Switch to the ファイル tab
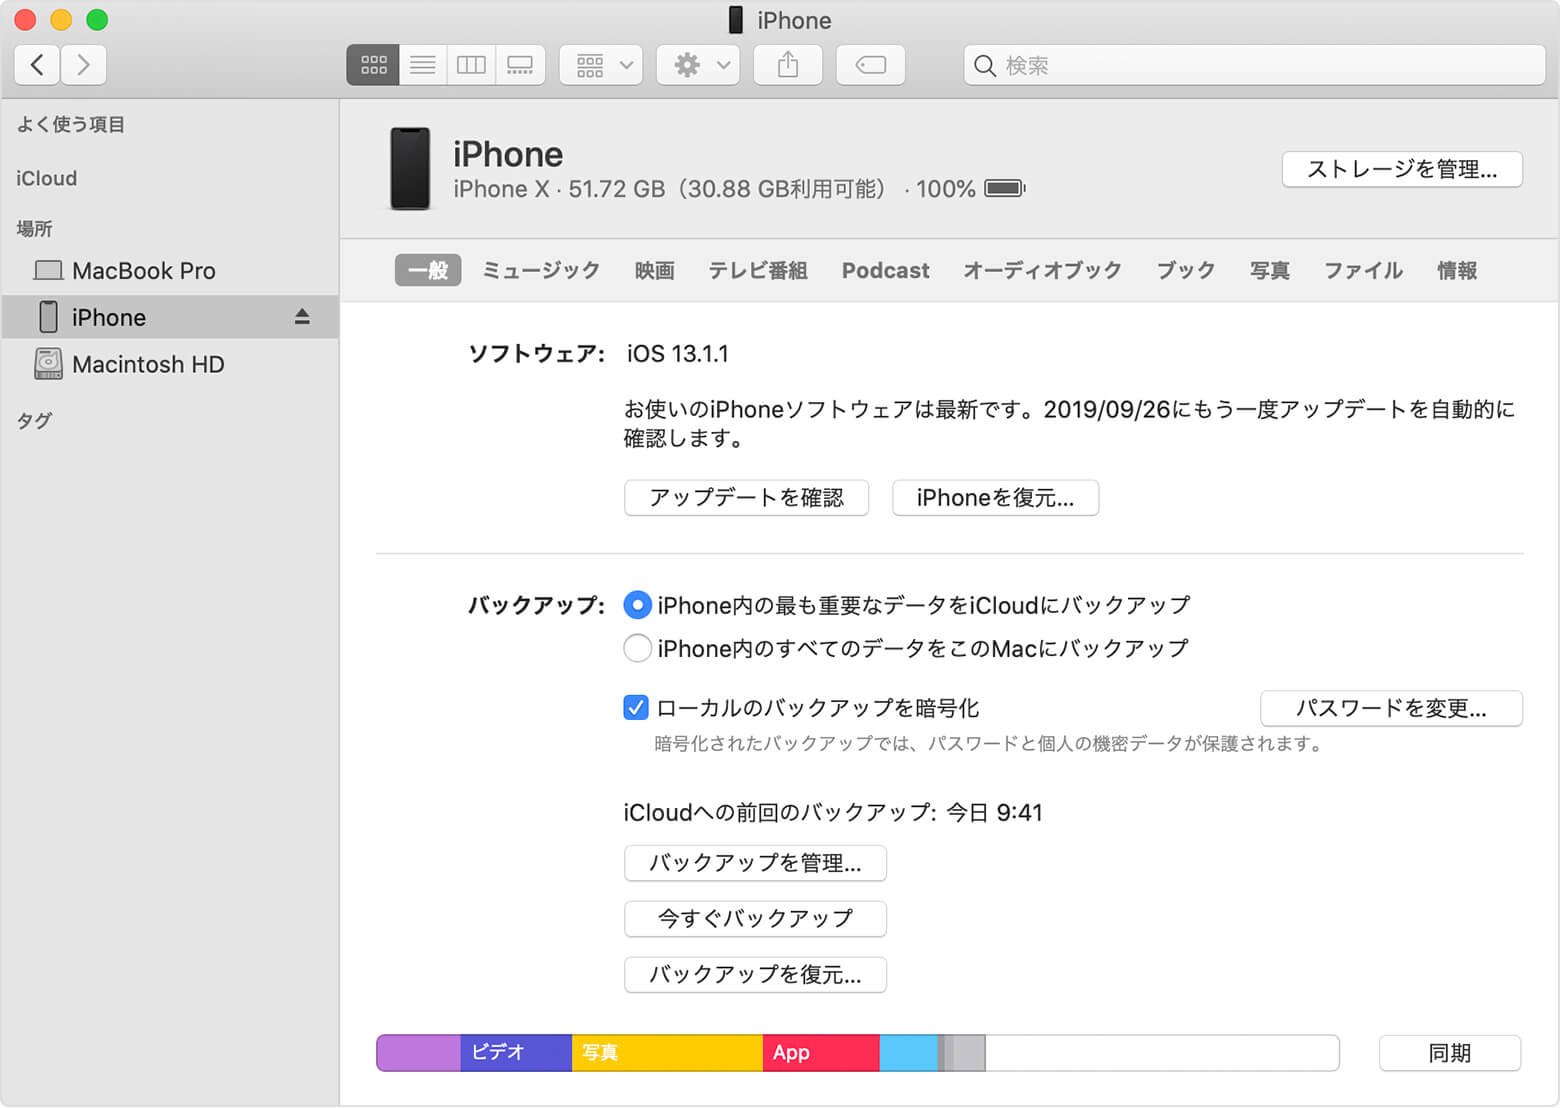 pos(1363,270)
